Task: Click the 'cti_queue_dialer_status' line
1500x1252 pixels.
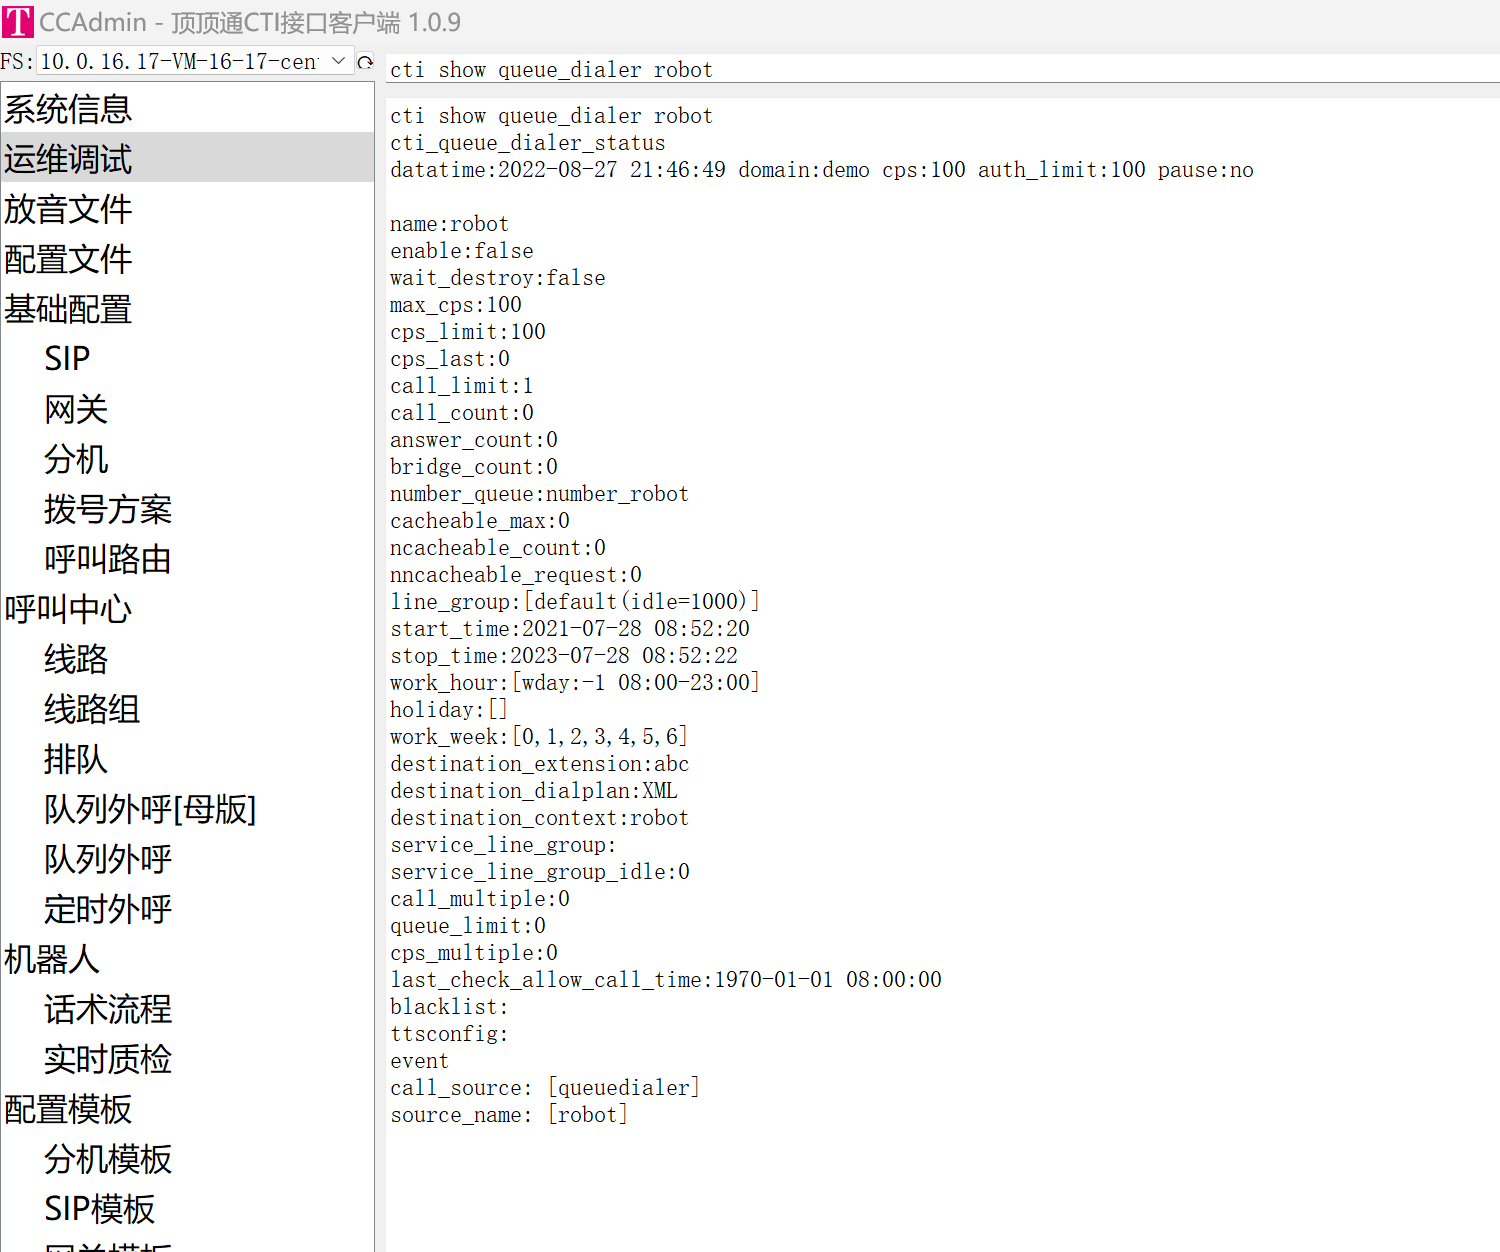Action: pyautogui.click(x=528, y=143)
